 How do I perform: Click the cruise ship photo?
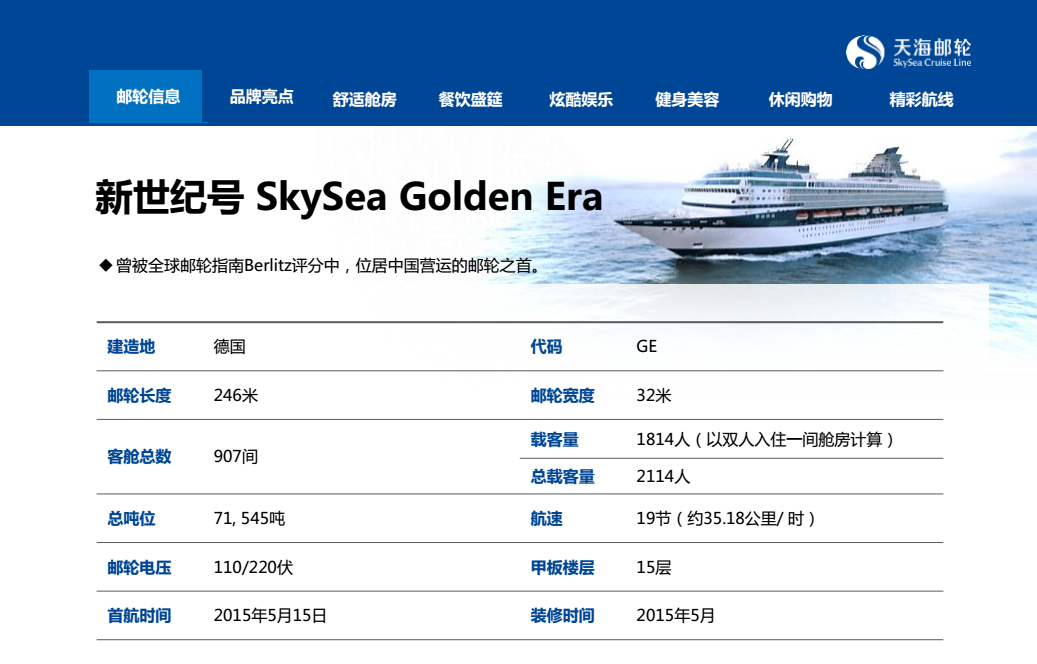tap(784, 198)
